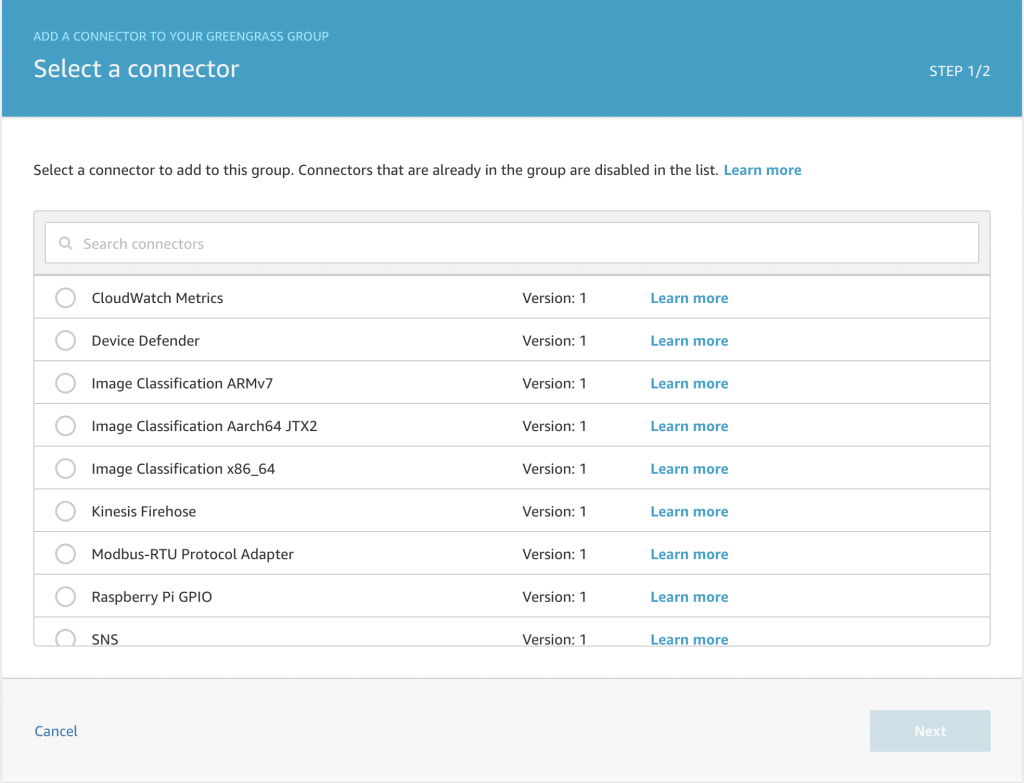
Task: Pick Image Classification x86_64 radio button
Action: [65, 468]
